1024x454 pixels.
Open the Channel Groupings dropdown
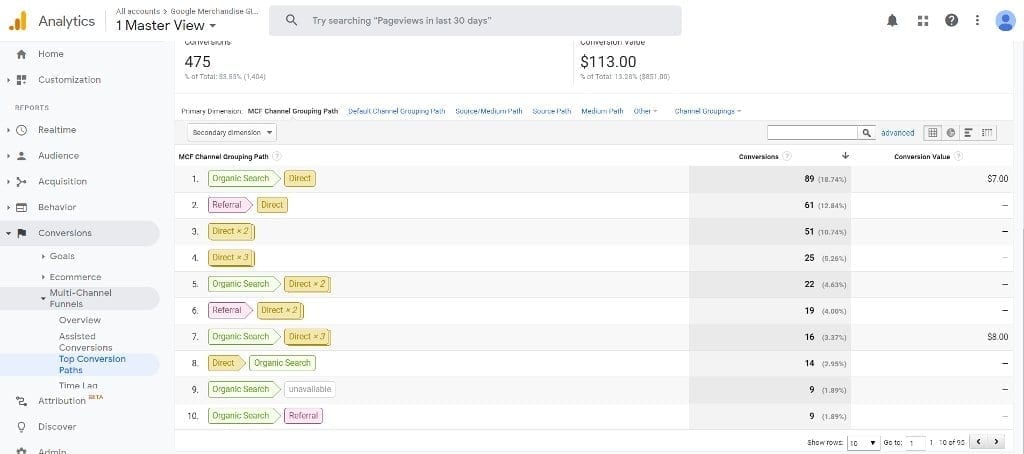(x=708, y=111)
